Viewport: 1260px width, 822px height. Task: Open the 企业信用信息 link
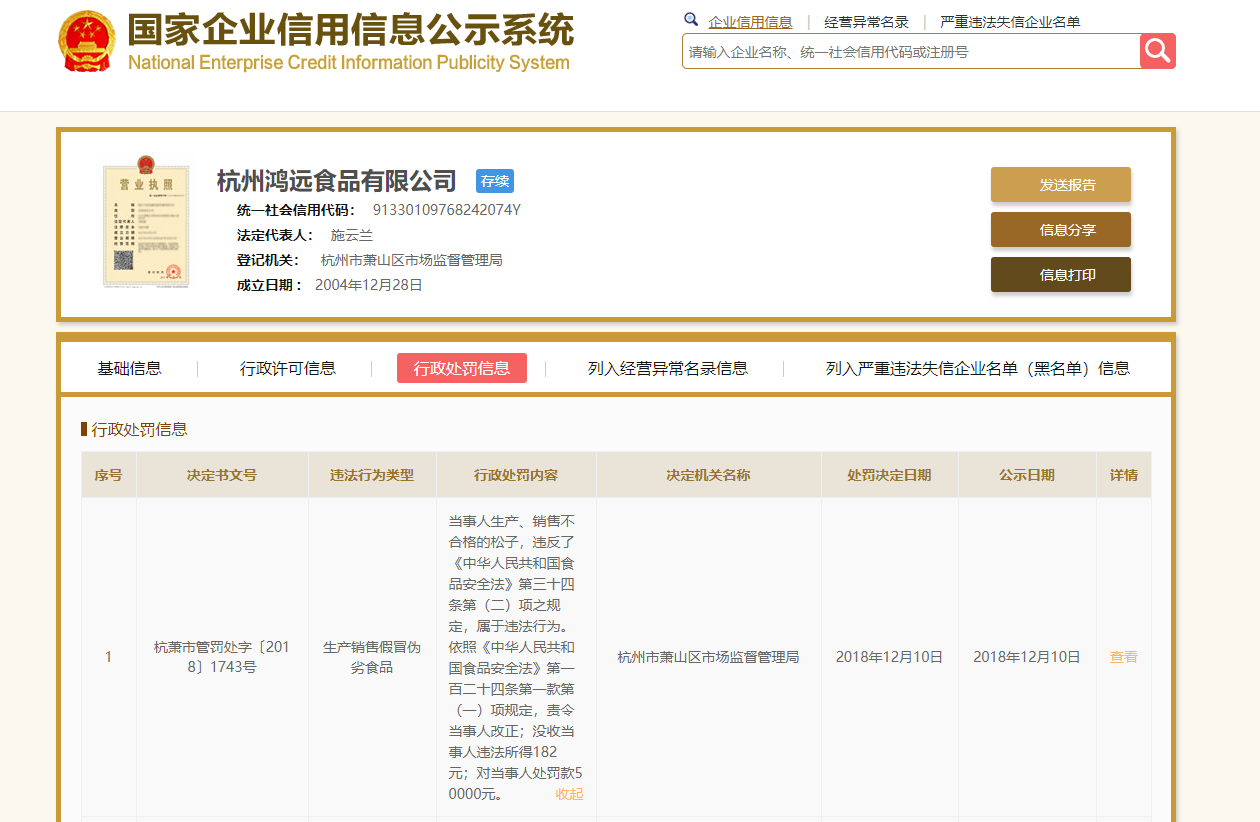coord(750,22)
